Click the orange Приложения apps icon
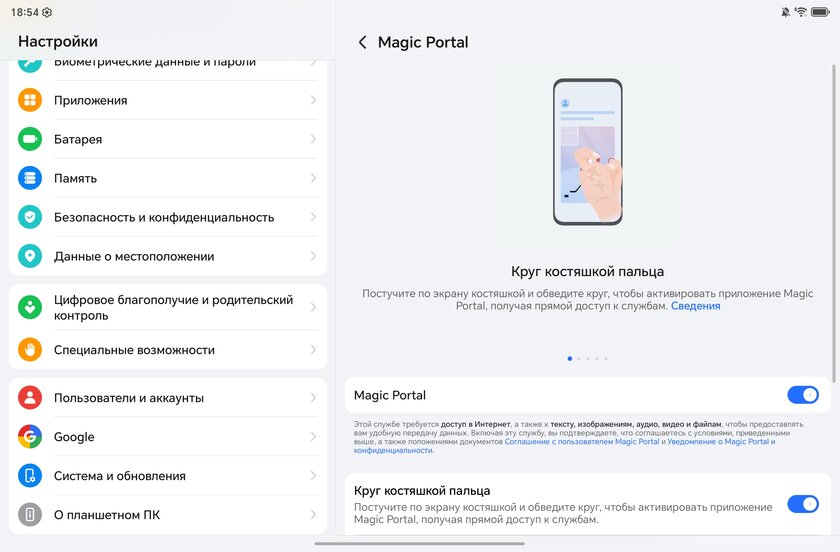This screenshot has width=840, height=552. pyautogui.click(x=30, y=100)
